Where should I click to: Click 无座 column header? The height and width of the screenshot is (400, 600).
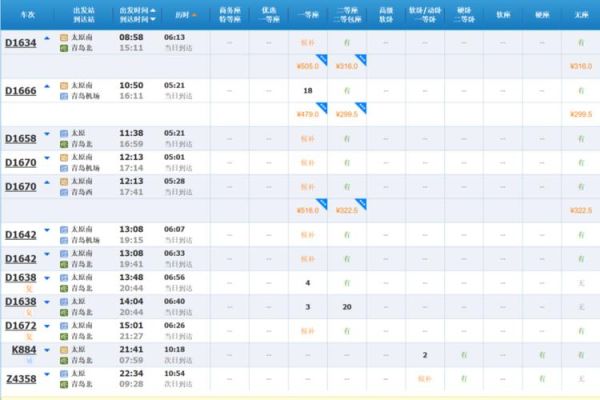coord(581,15)
